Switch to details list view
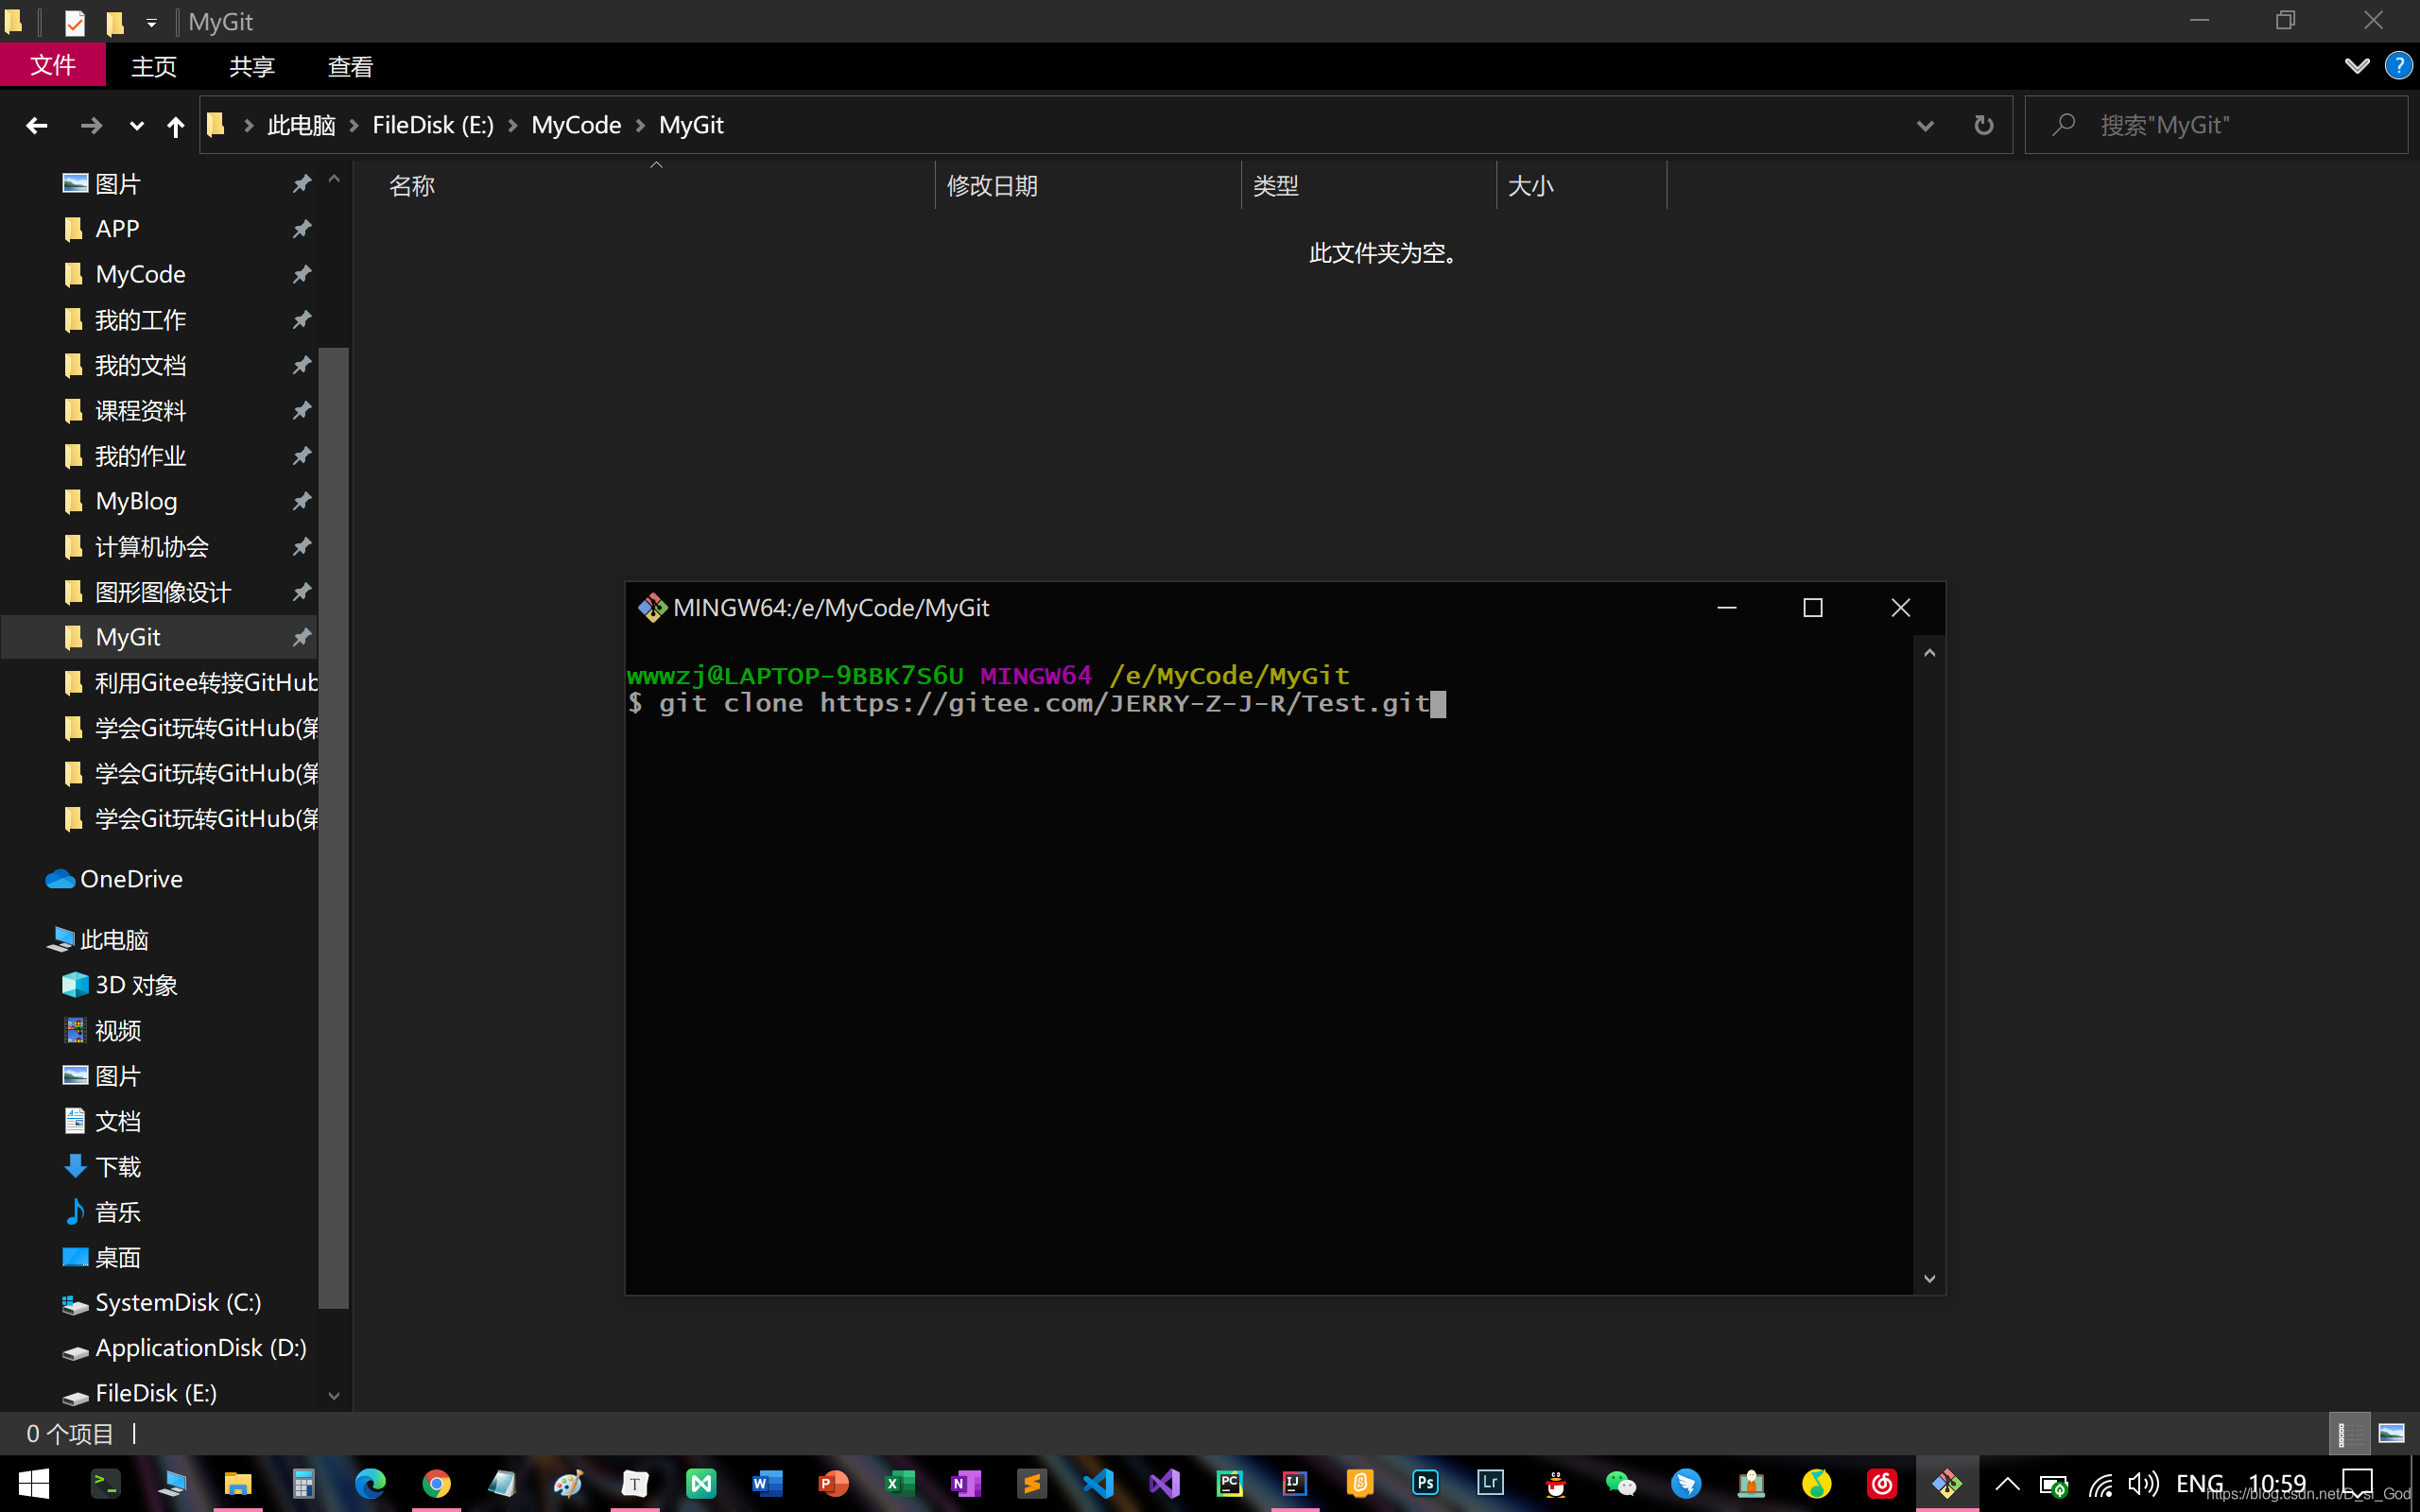This screenshot has width=2420, height=1512. [x=2348, y=1434]
